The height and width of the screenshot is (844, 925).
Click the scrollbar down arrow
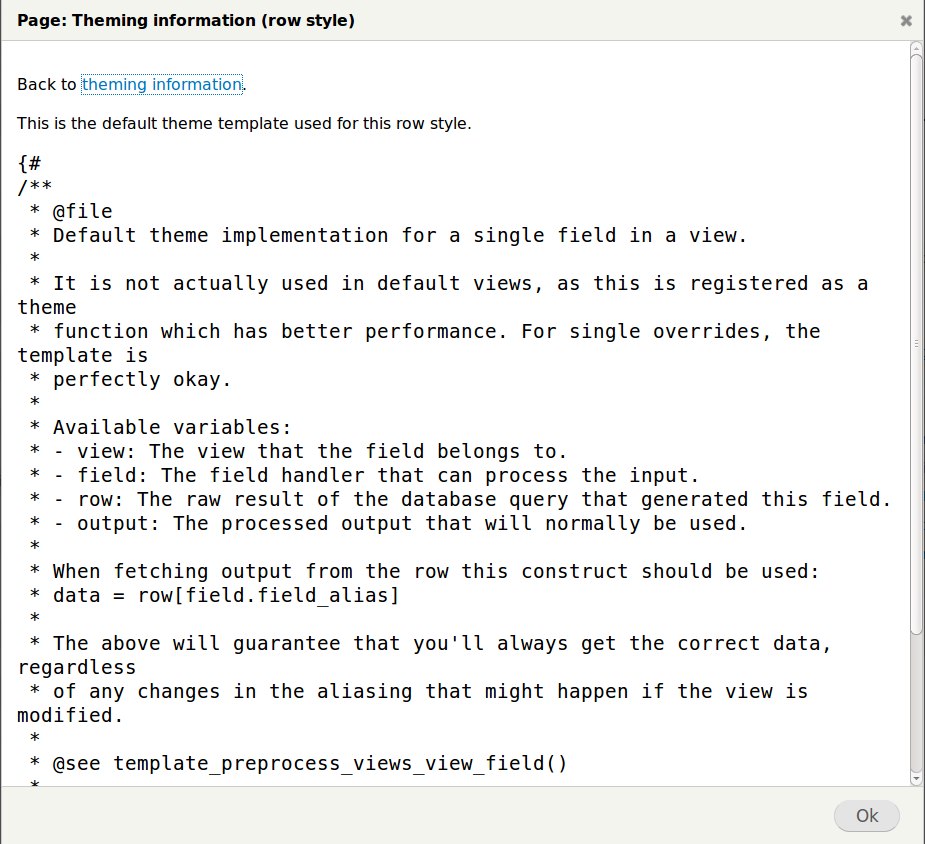point(916,779)
